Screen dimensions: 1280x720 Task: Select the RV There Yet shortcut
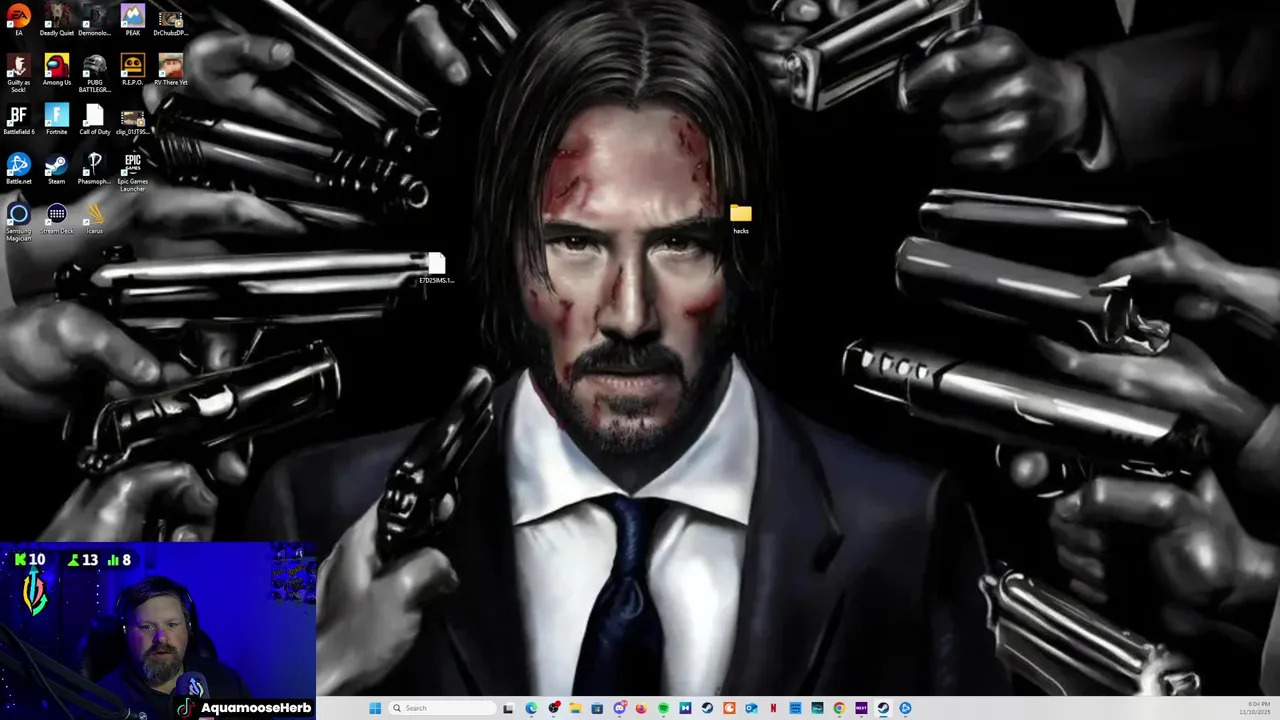click(171, 70)
